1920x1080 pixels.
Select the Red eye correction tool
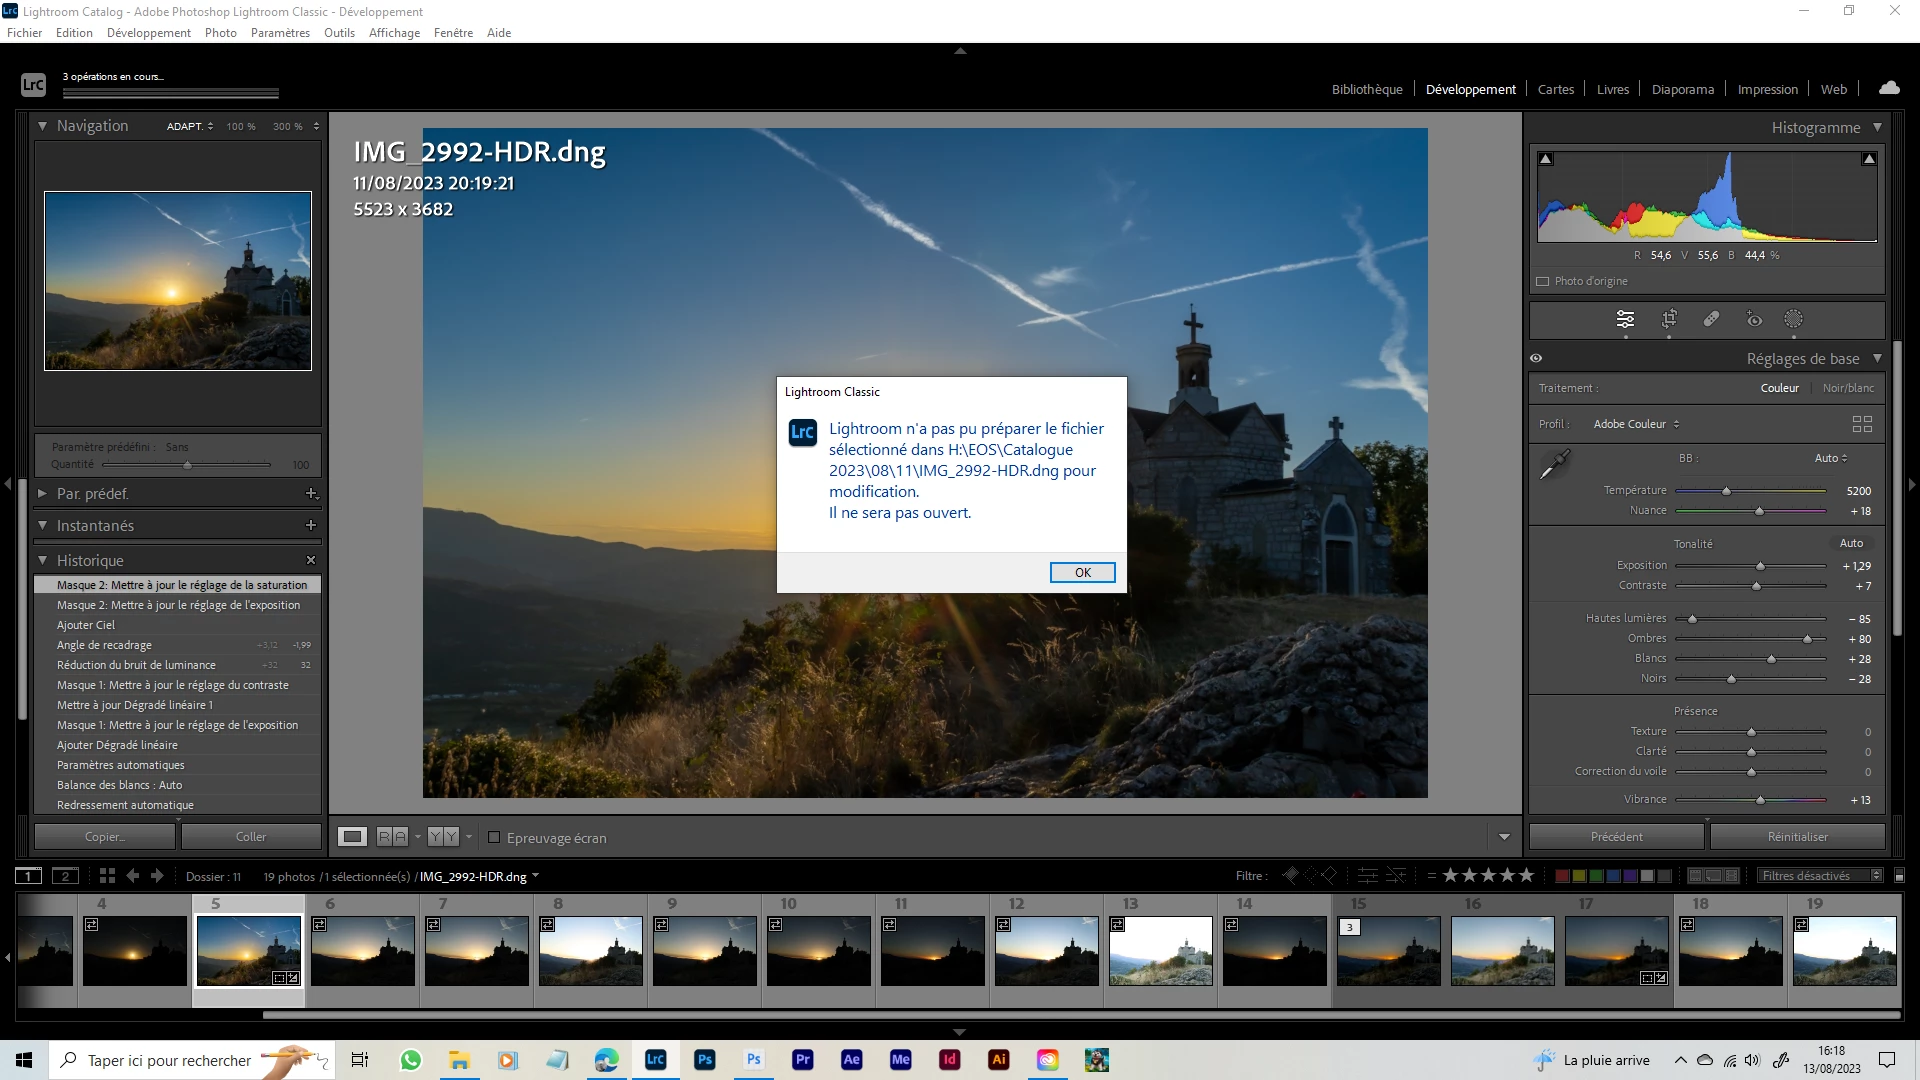click(1754, 319)
